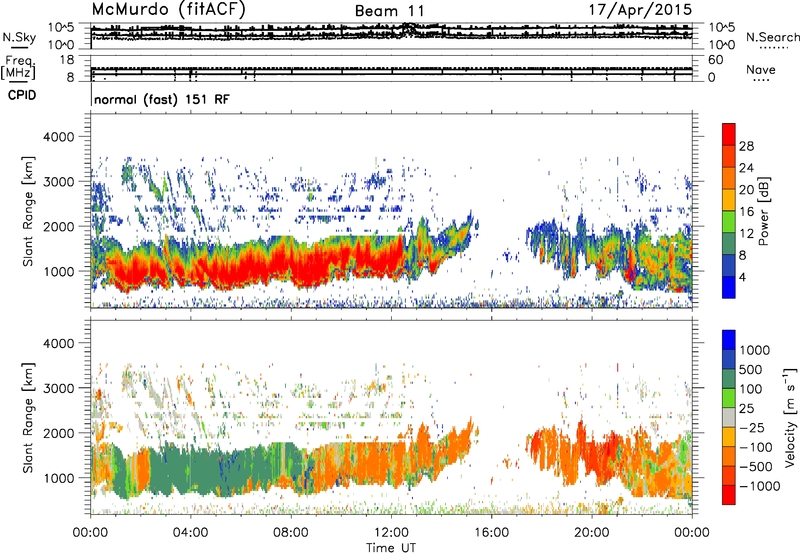Pick the bright blue bottom Power colorbar segment
800x554 pixels.
click(x=729, y=287)
